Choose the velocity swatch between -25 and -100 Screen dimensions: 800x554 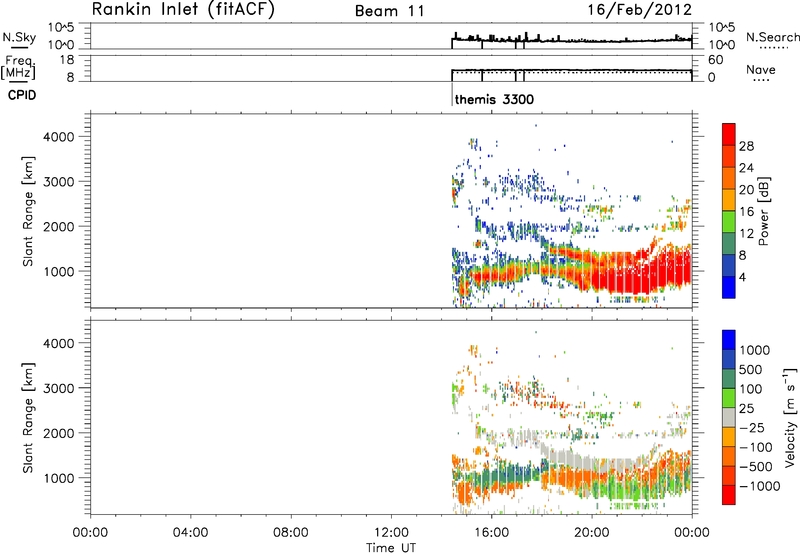(729, 437)
